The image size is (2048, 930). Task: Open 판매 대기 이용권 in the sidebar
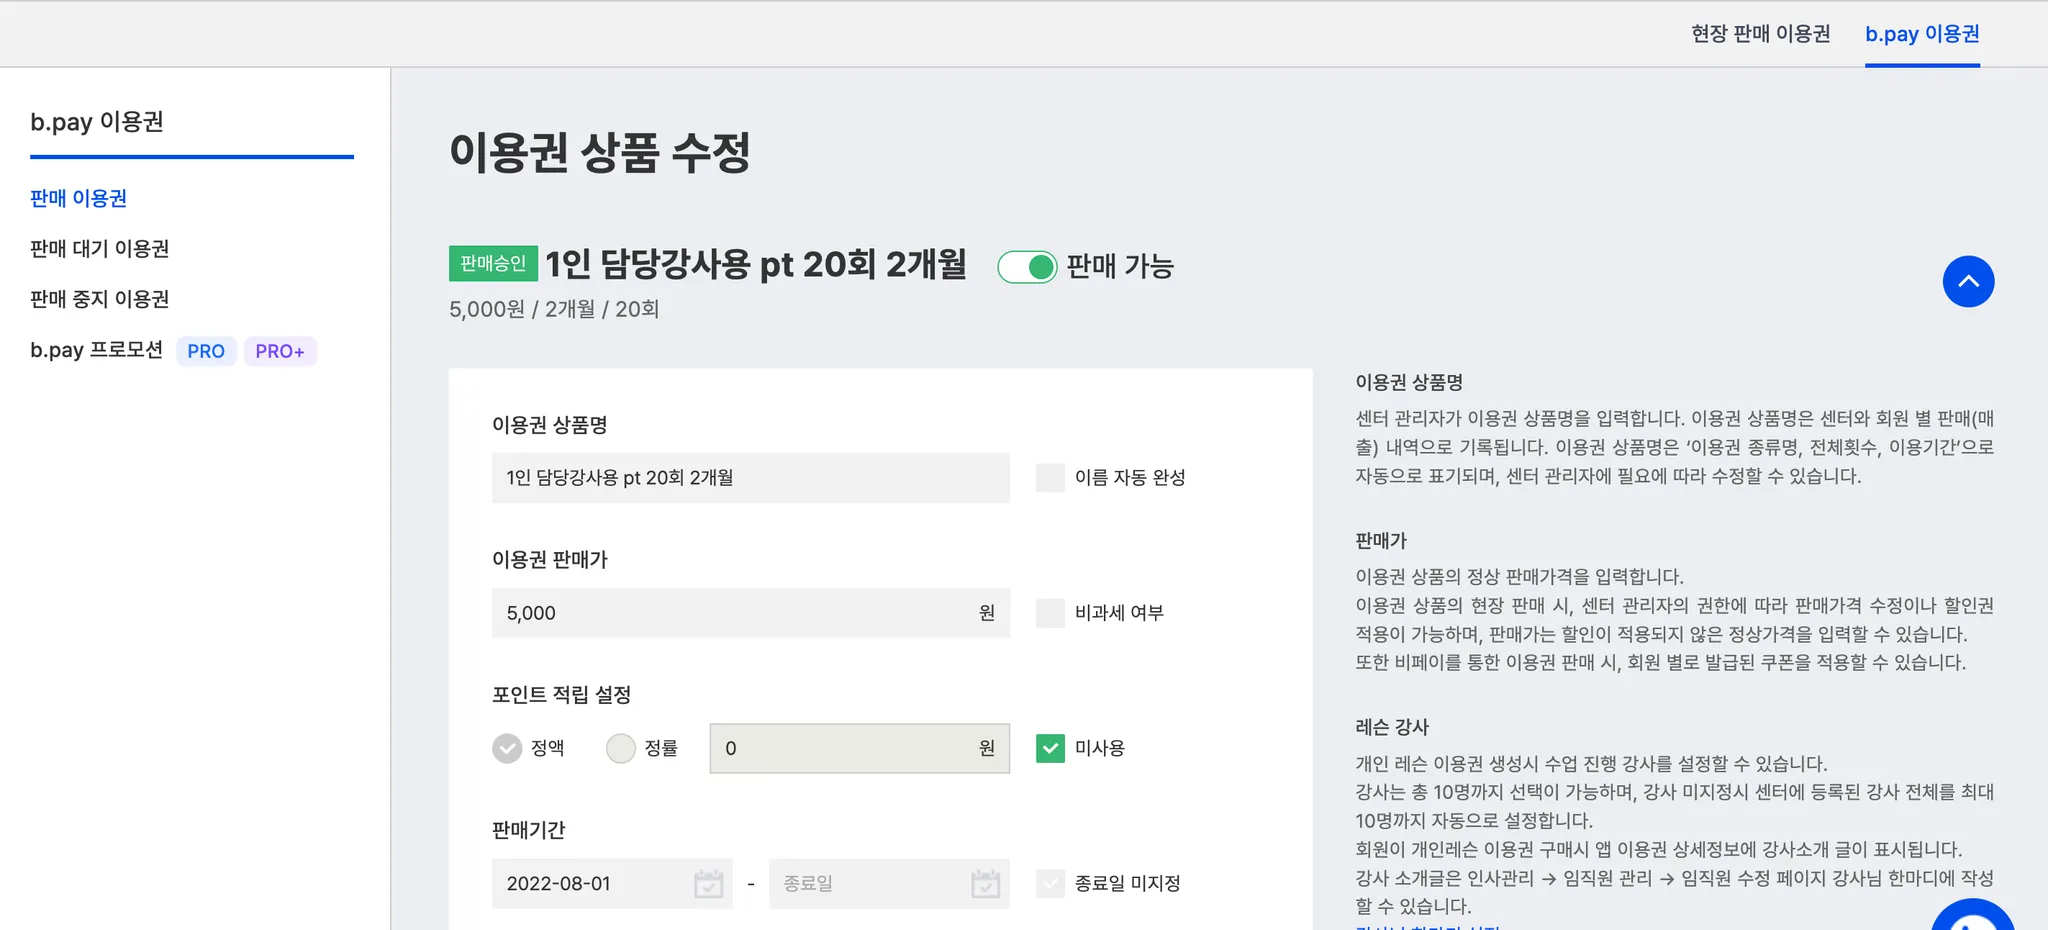(99, 248)
